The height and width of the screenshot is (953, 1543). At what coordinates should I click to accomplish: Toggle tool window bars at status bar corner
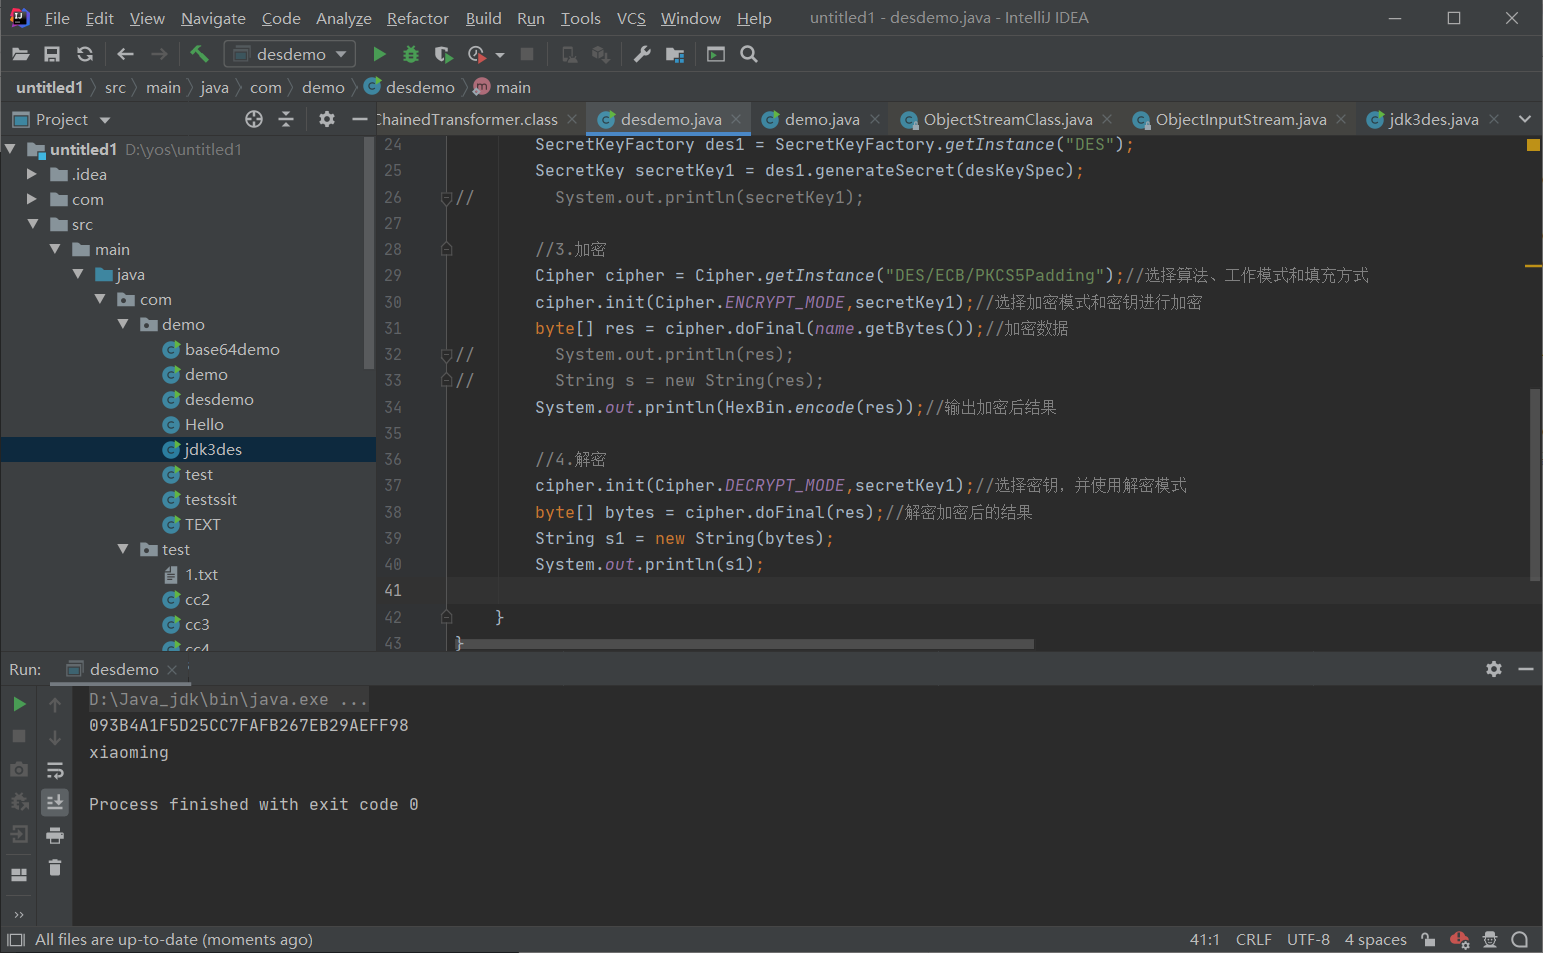click(15, 939)
